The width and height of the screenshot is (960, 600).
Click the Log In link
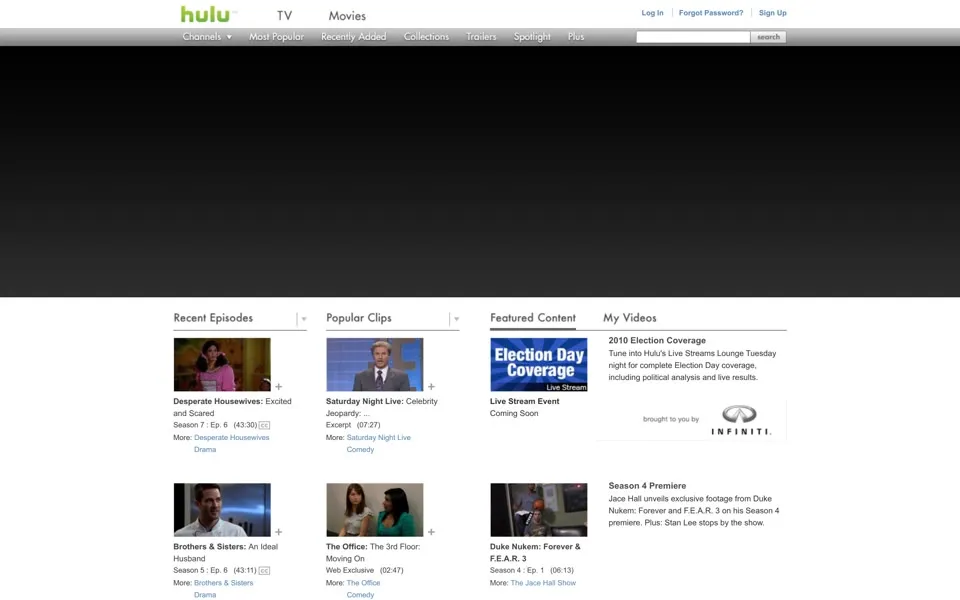tap(652, 13)
